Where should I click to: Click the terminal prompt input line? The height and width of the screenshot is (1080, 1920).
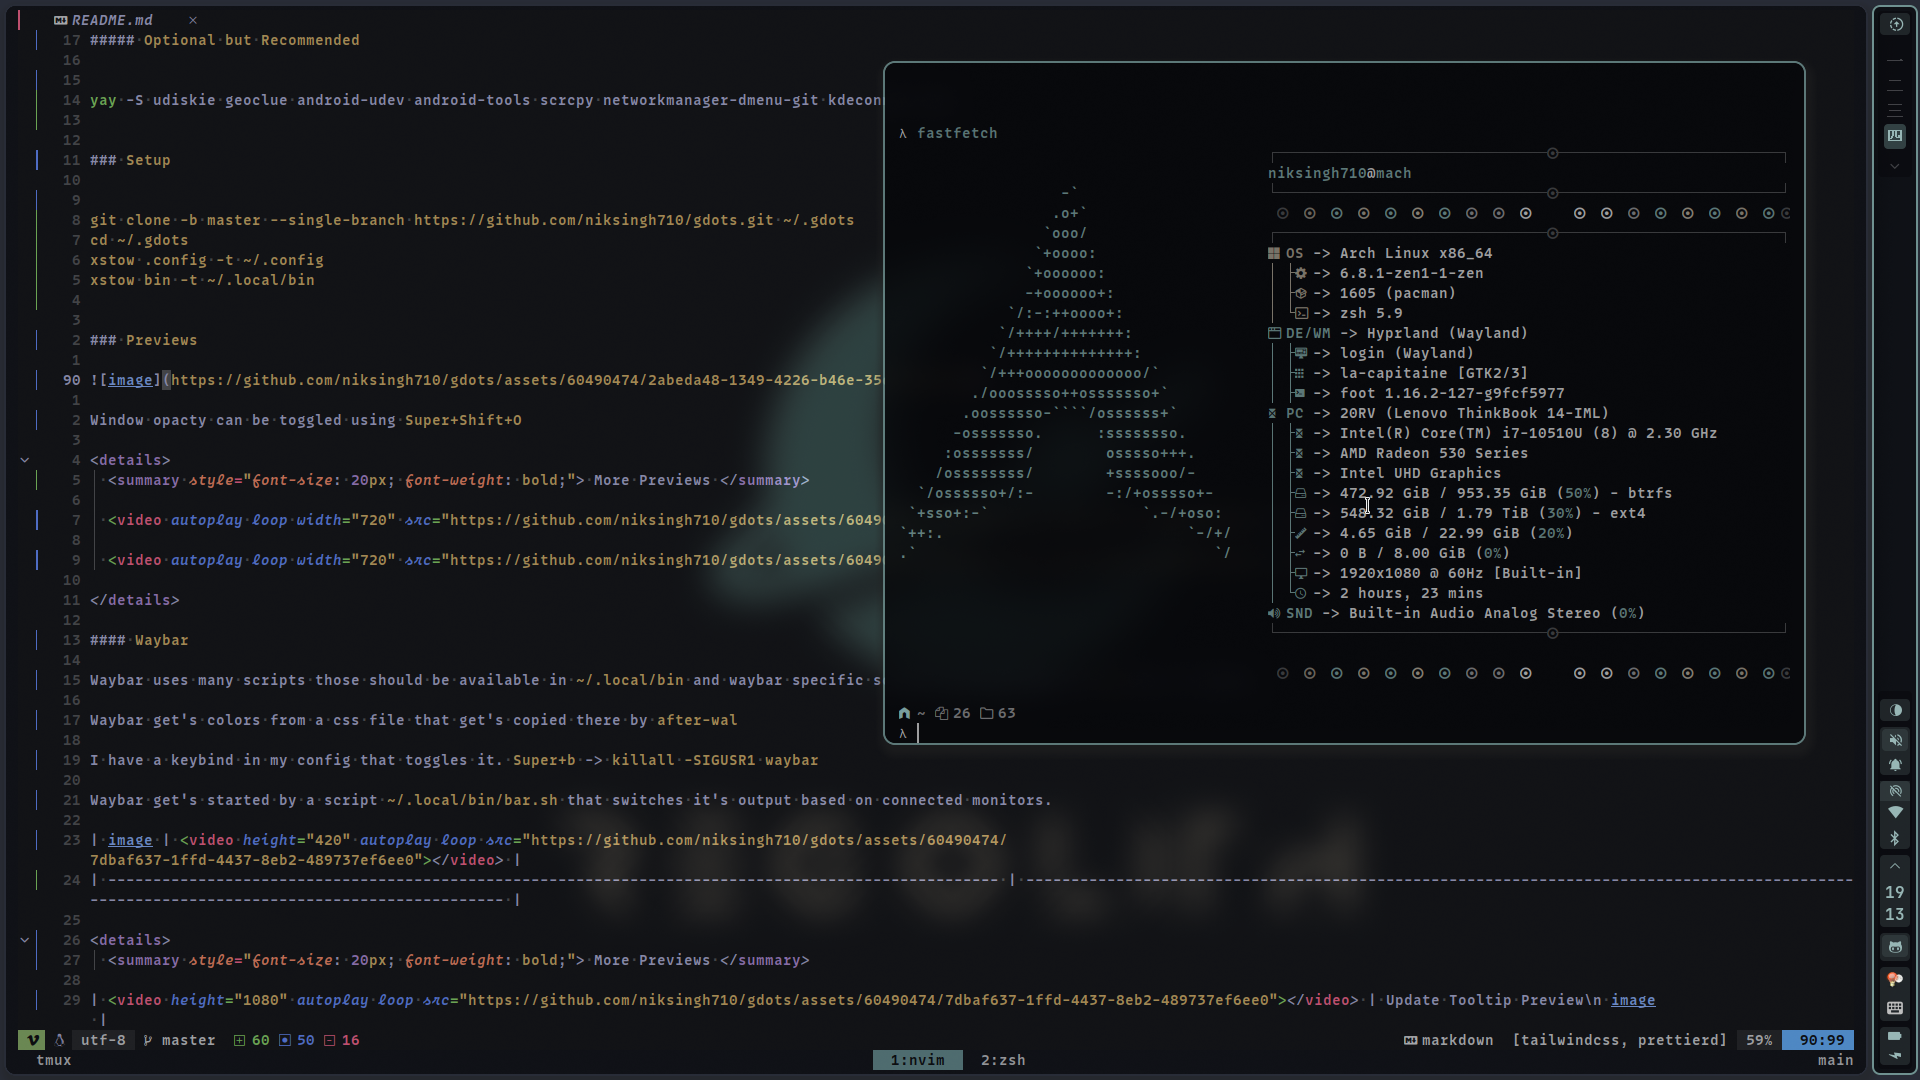tap(1344, 733)
